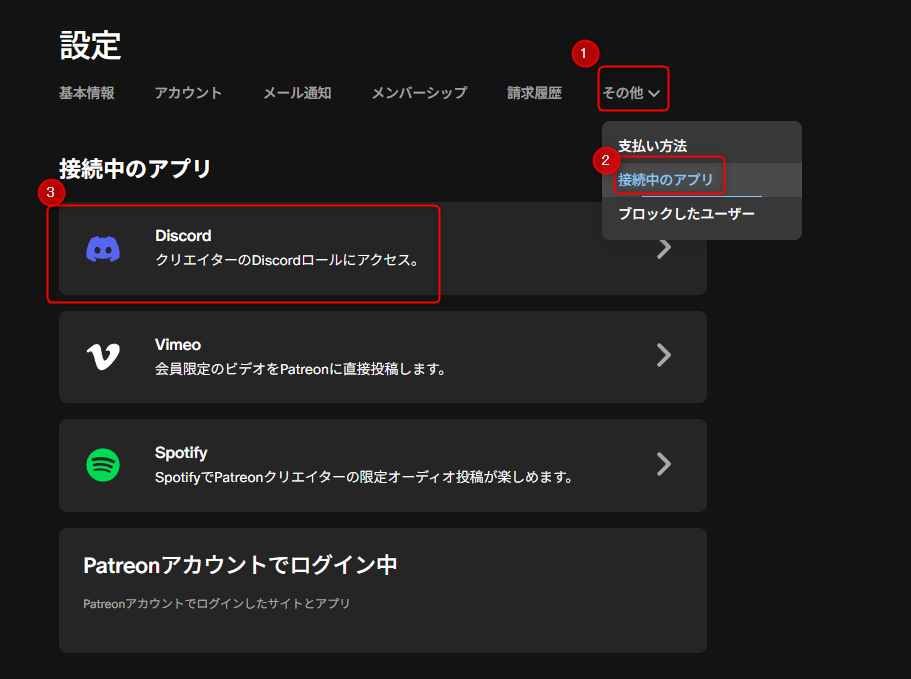
Task: Click the クリエイターのDiscordロールにアクセス description
Action: tap(288, 260)
